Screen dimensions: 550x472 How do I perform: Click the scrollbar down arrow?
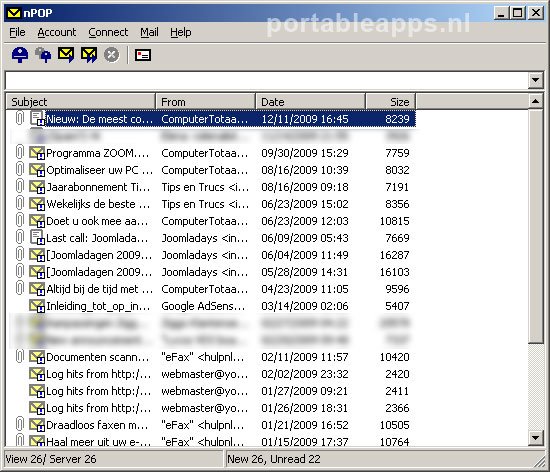[535, 438]
